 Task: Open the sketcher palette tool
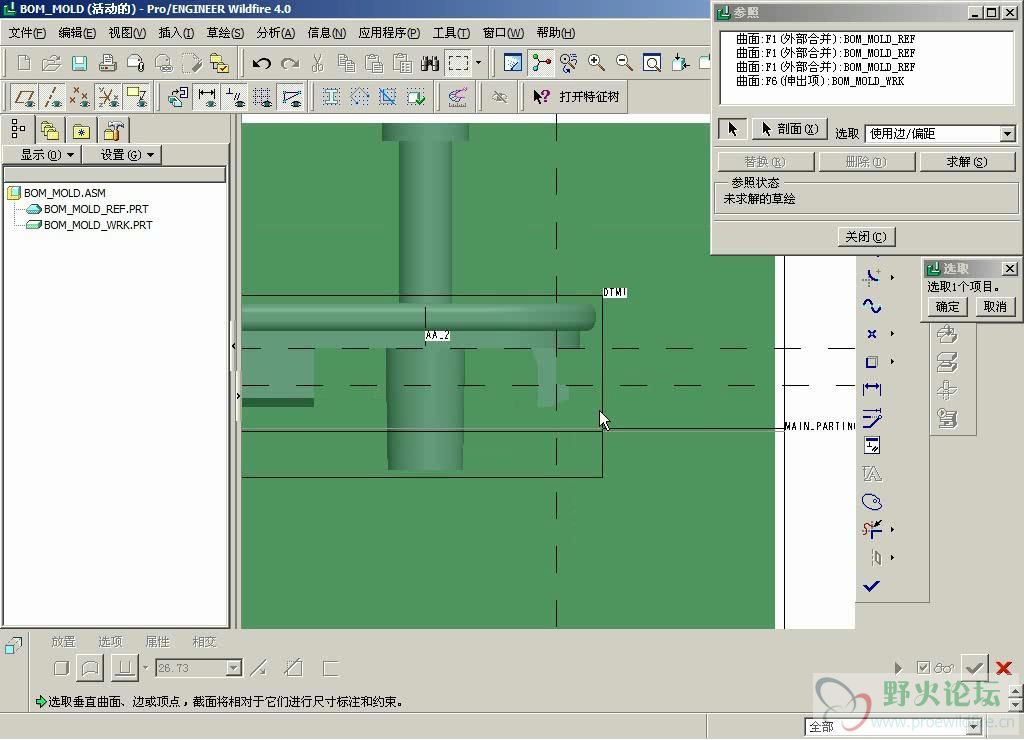click(x=872, y=502)
